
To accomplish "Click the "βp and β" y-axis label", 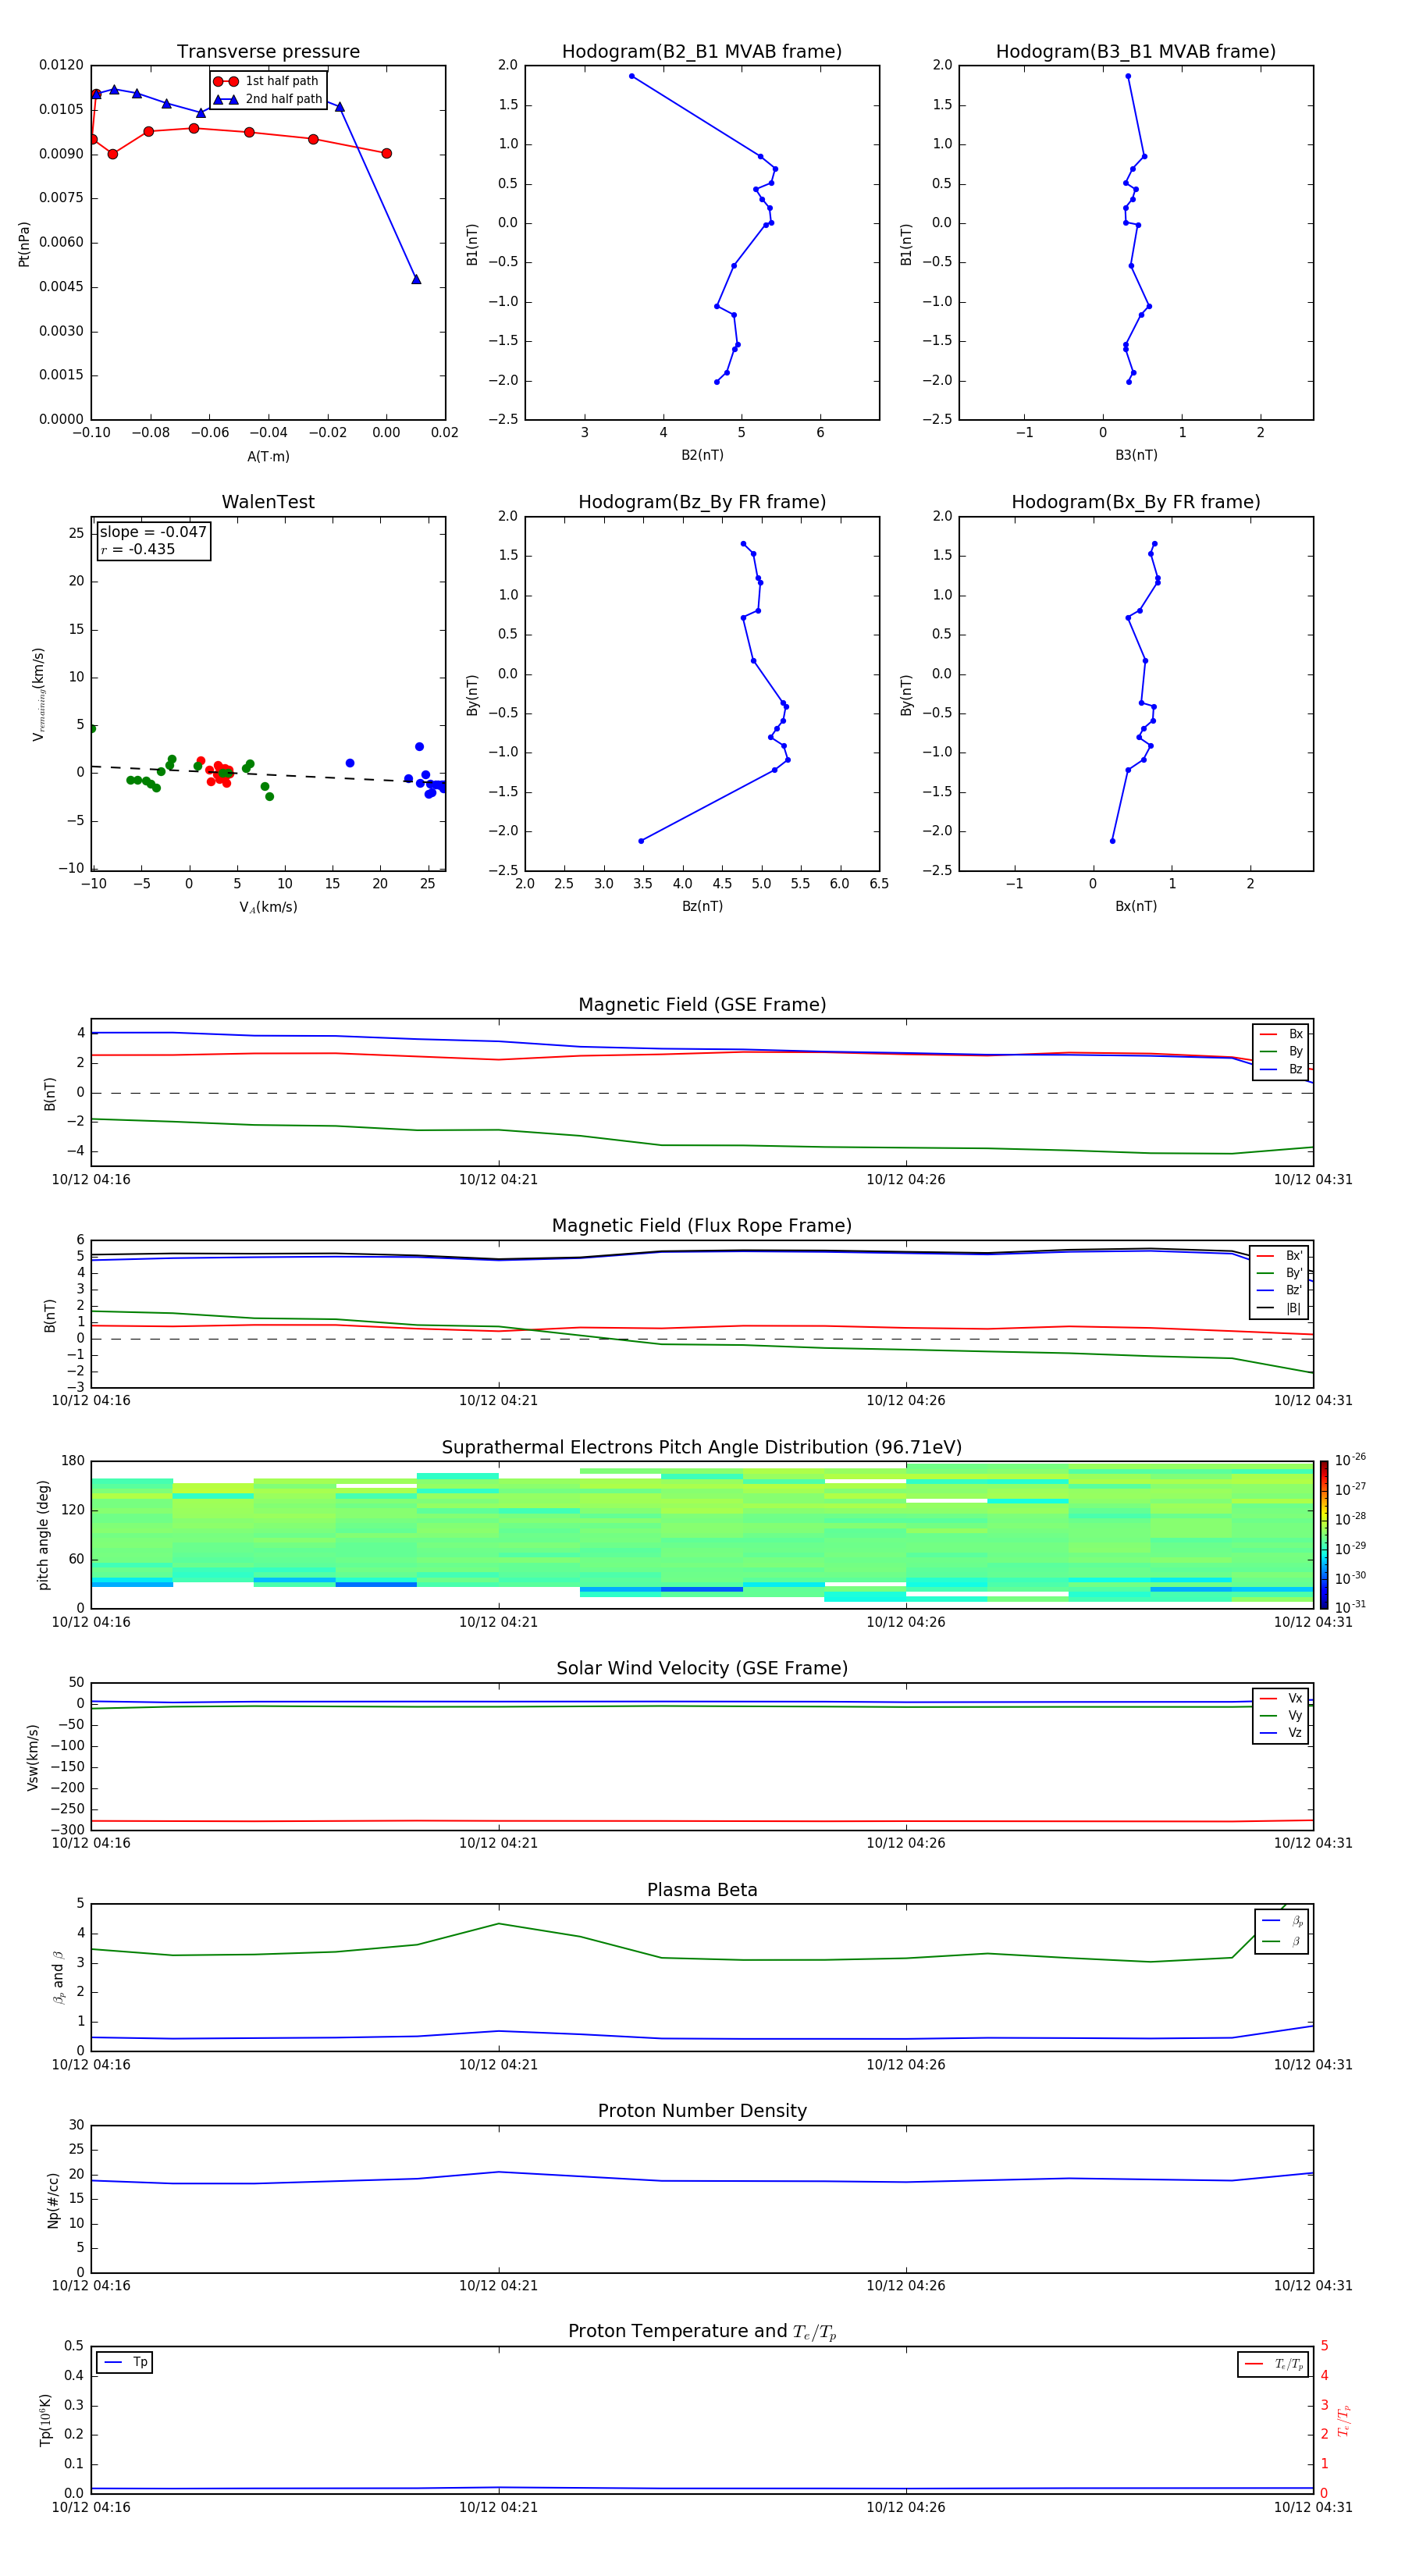I will click(x=58, y=1977).
